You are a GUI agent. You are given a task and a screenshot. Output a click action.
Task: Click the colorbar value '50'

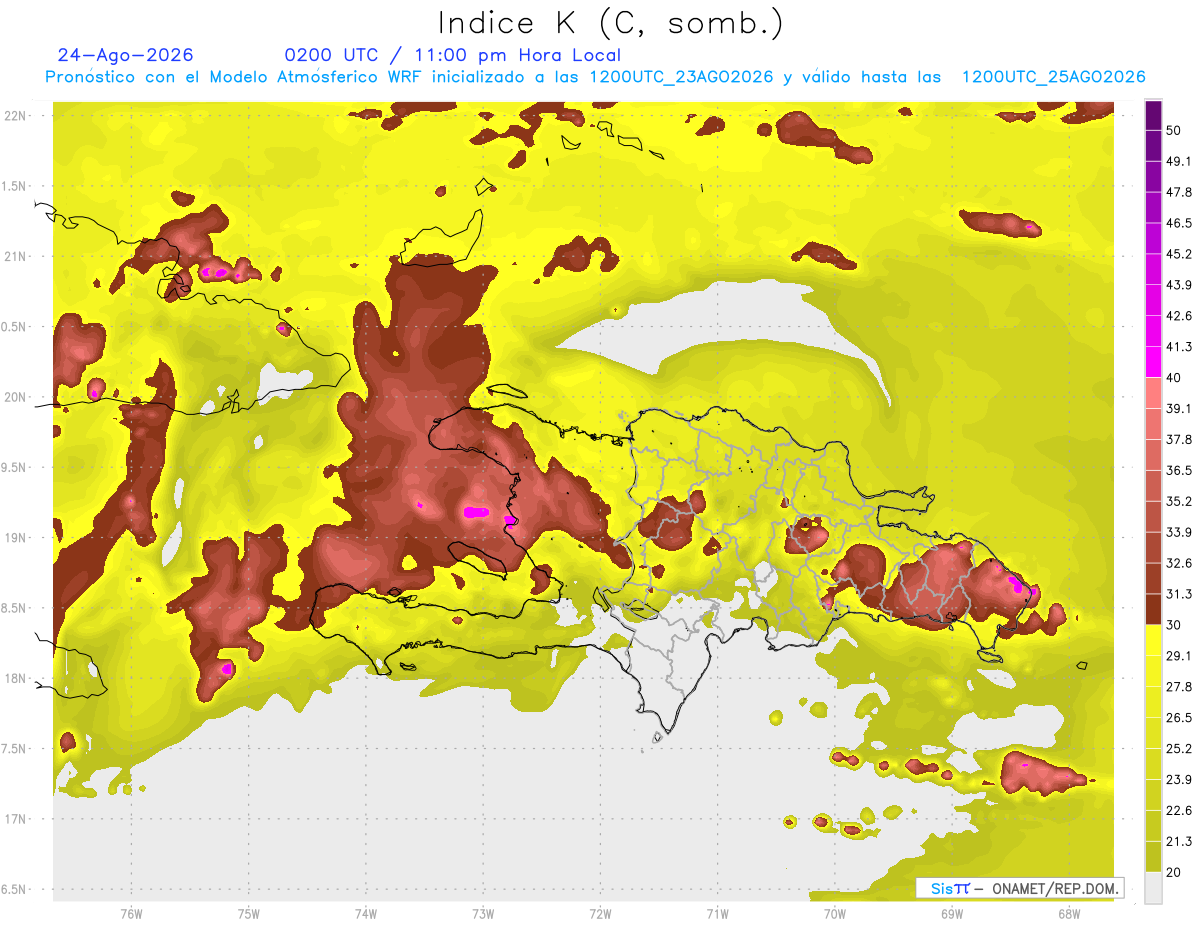click(1175, 133)
